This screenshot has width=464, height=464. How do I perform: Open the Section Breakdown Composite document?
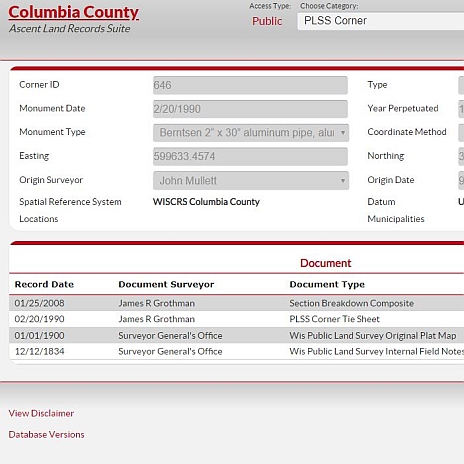(x=352, y=303)
